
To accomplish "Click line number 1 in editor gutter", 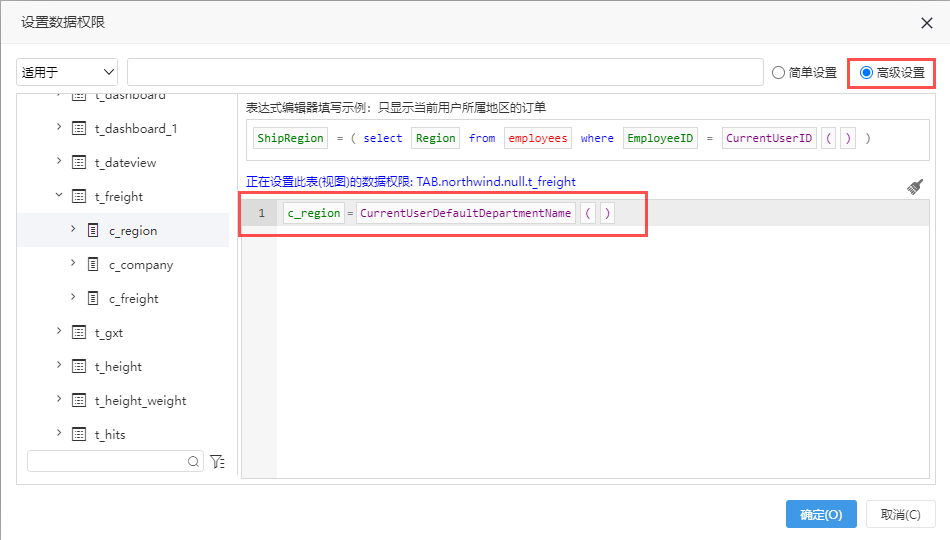I will [261, 213].
